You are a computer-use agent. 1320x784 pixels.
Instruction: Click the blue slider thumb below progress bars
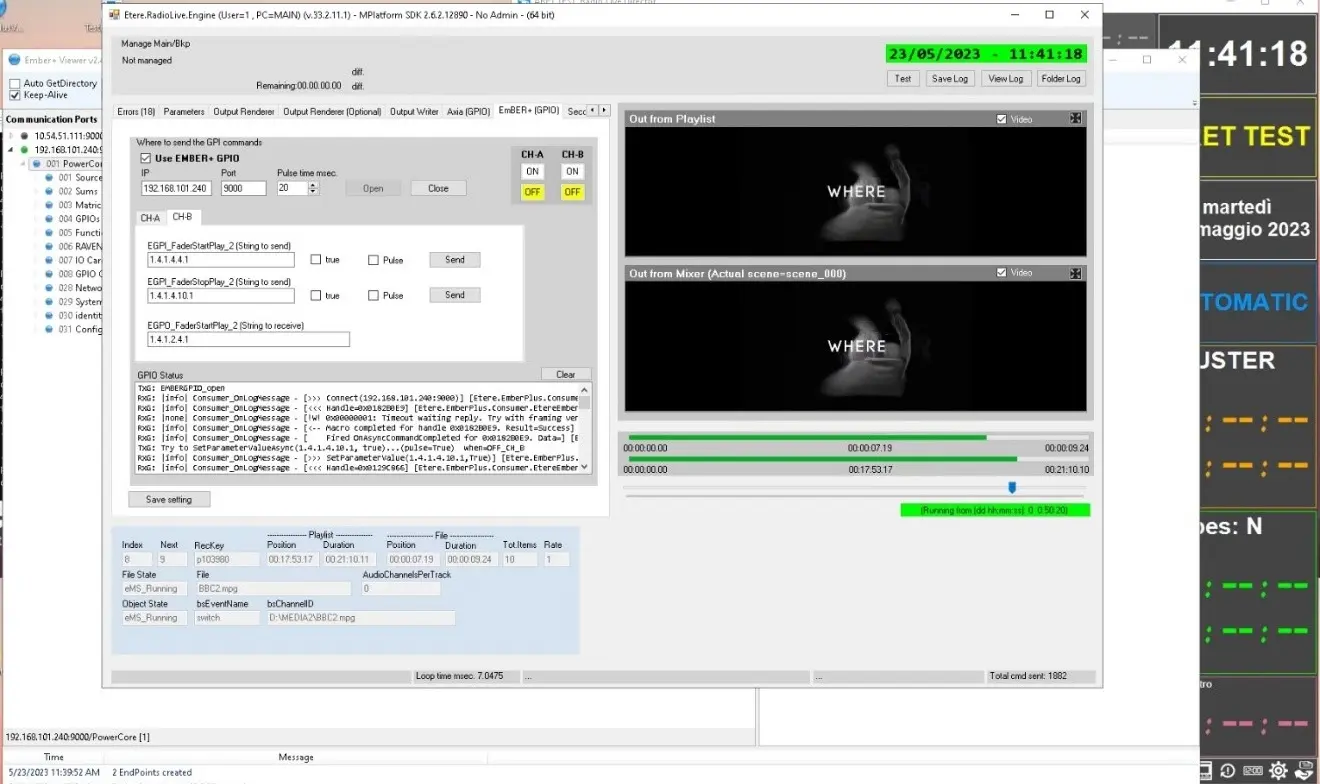1012,487
